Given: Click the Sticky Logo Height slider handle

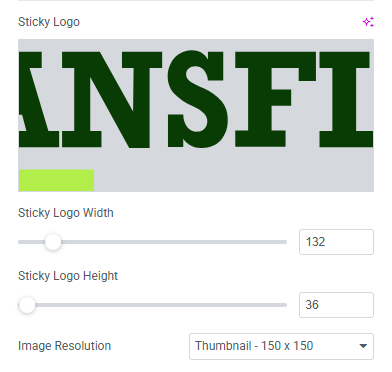Looking at the screenshot, I should tap(27, 305).
